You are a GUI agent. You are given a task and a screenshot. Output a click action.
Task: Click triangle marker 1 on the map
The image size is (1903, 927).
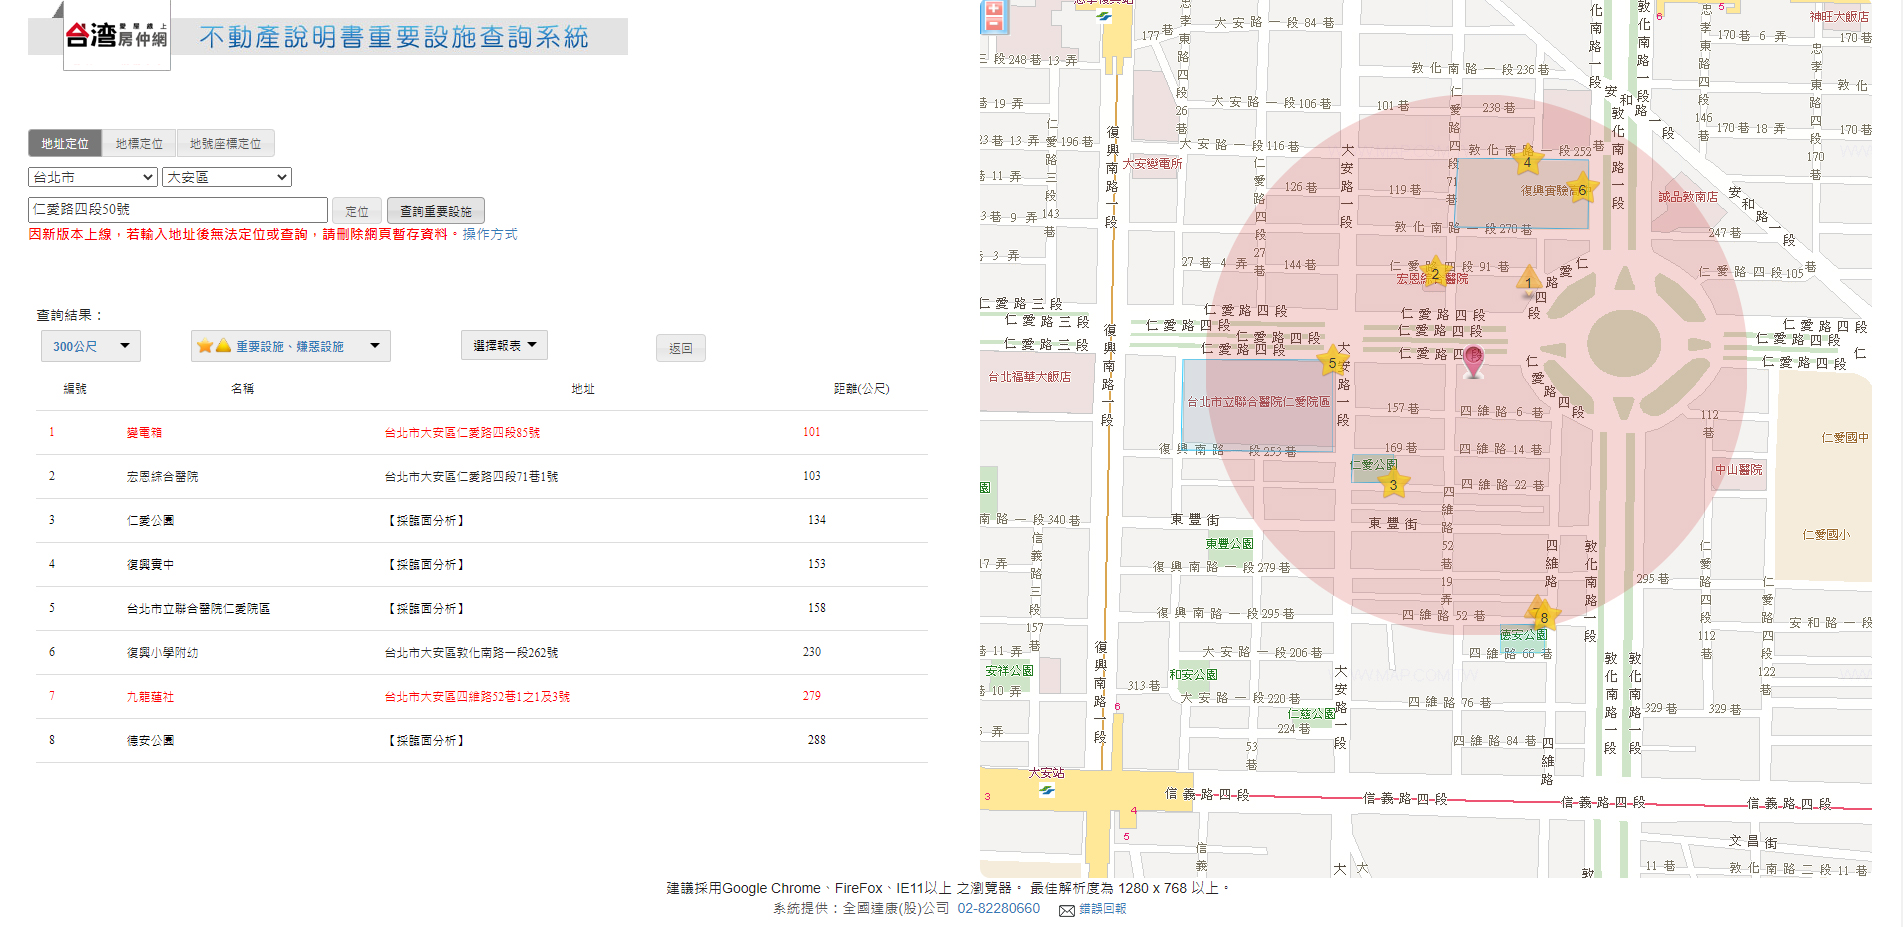(1529, 280)
